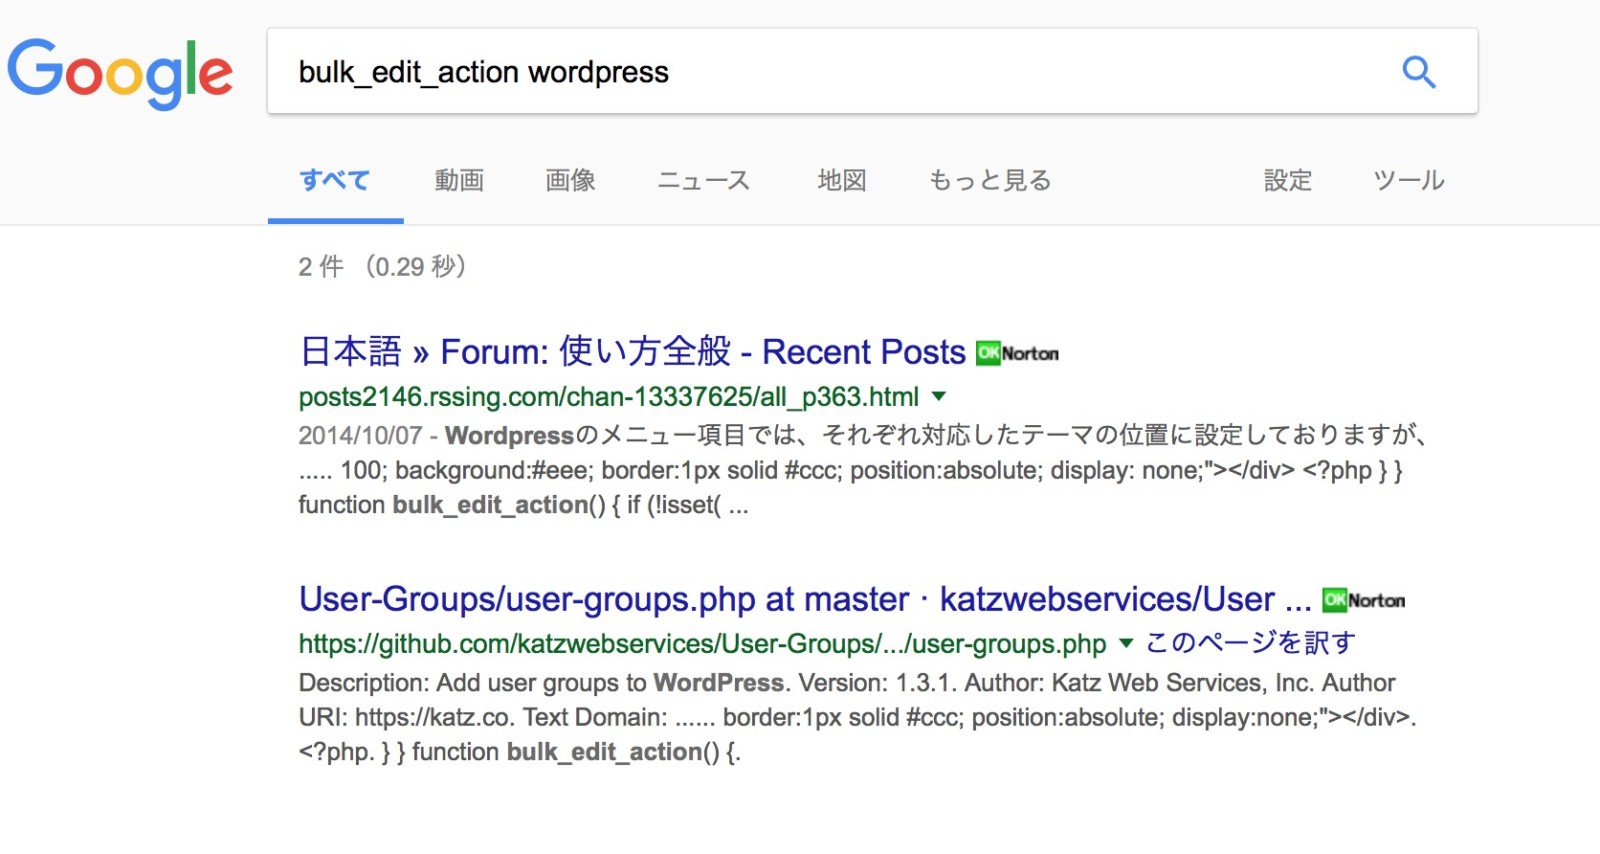Click the result count 2 件 (0.29 秒)
This screenshot has width=1600, height=854.
coord(383,266)
